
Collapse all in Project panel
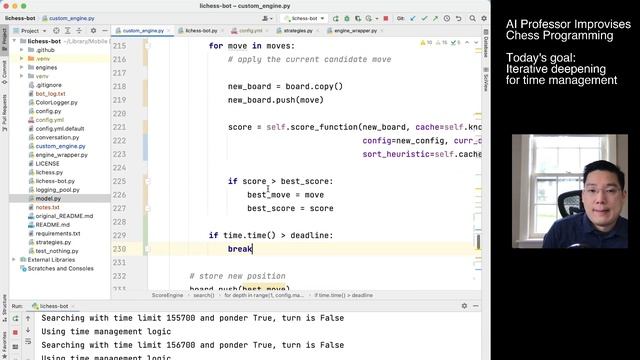79,31
